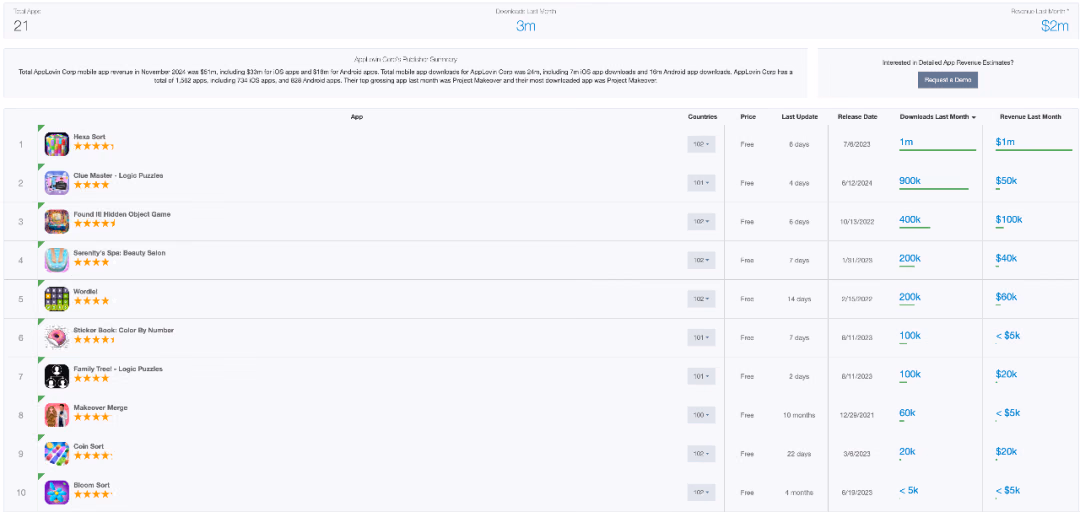The image size is (1080, 512).
Task: Open the Sticker Book app icon
Action: (56, 338)
